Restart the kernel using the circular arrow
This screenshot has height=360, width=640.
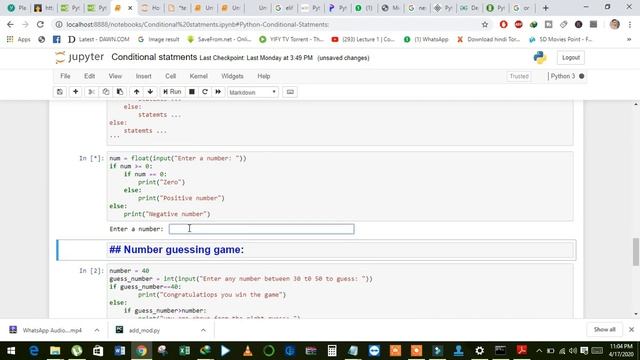click(205, 92)
